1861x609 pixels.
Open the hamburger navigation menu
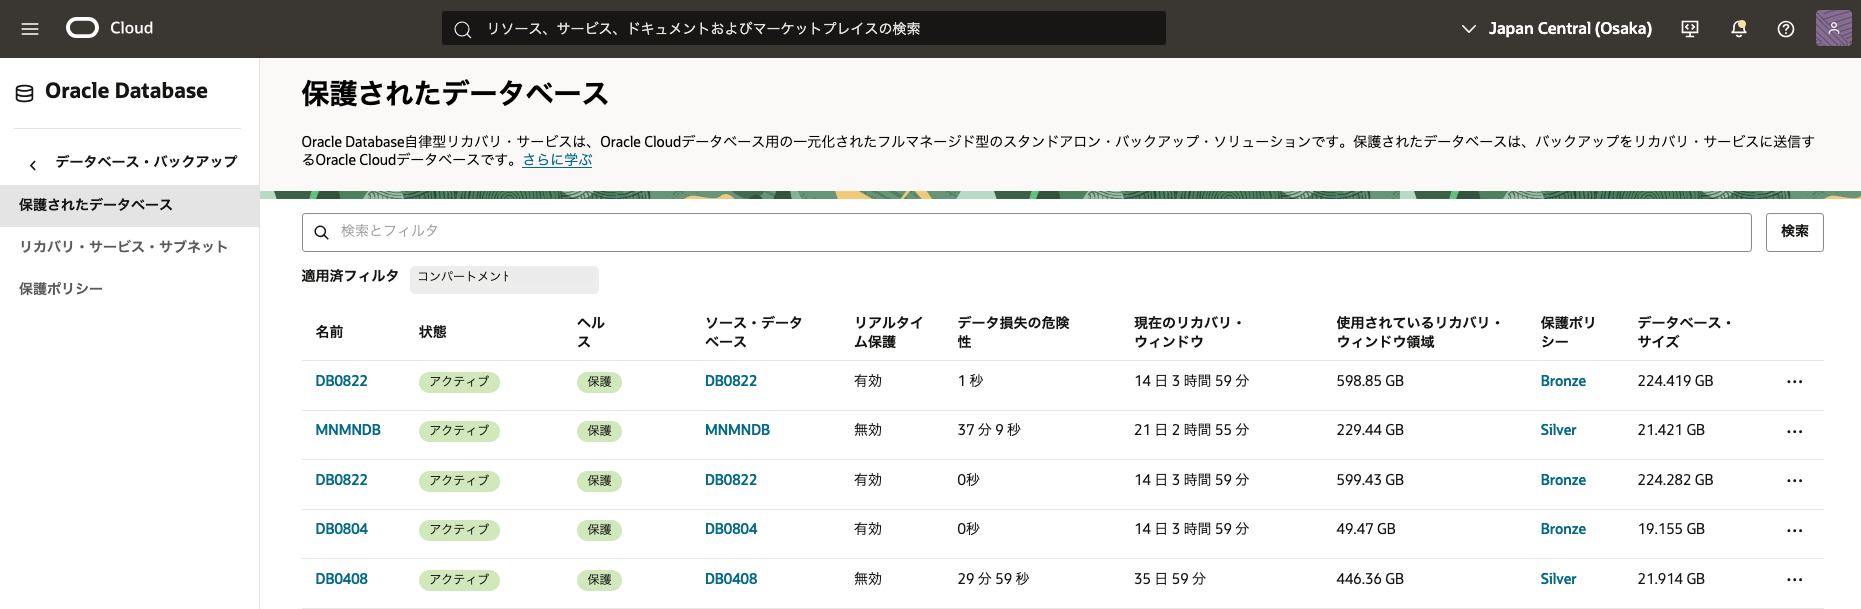click(x=30, y=29)
